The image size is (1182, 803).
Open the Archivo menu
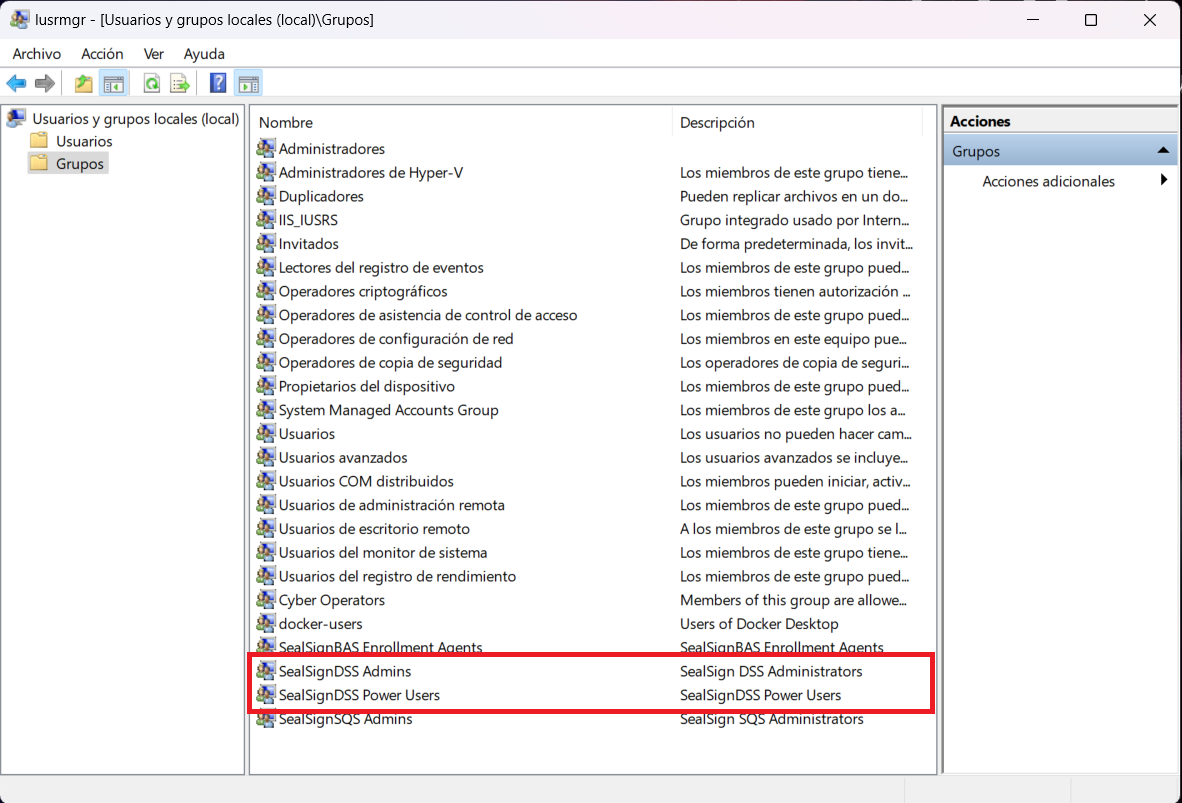(x=36, y=54)
